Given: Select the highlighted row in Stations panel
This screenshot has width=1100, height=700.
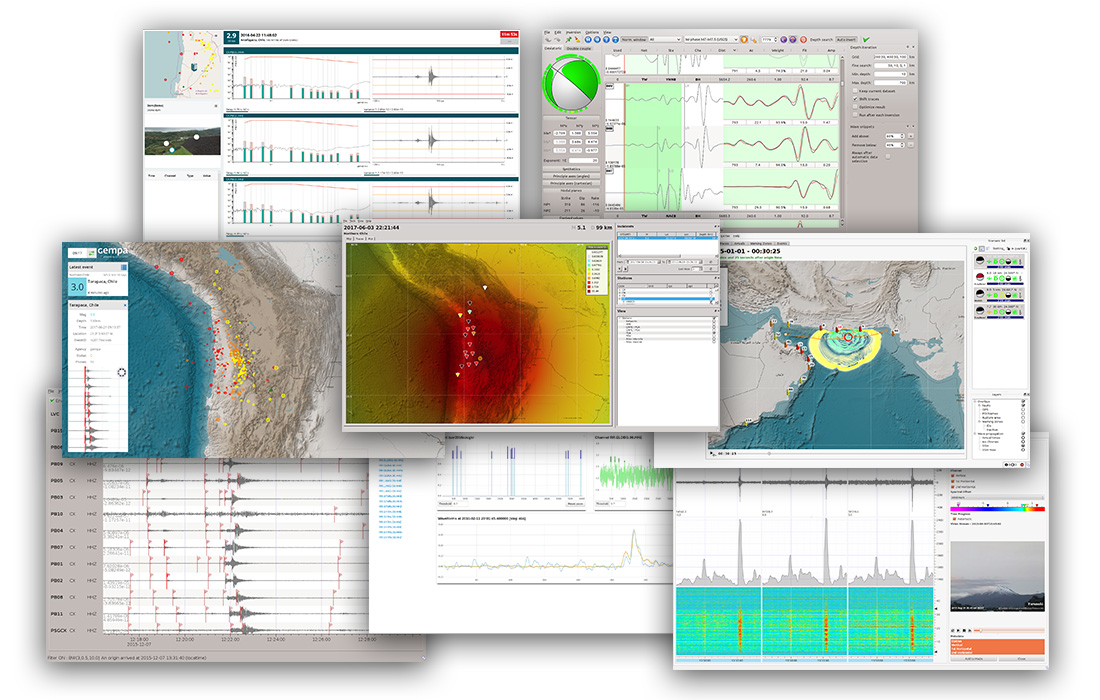Looking at the screenshot, I should (668, 298).
